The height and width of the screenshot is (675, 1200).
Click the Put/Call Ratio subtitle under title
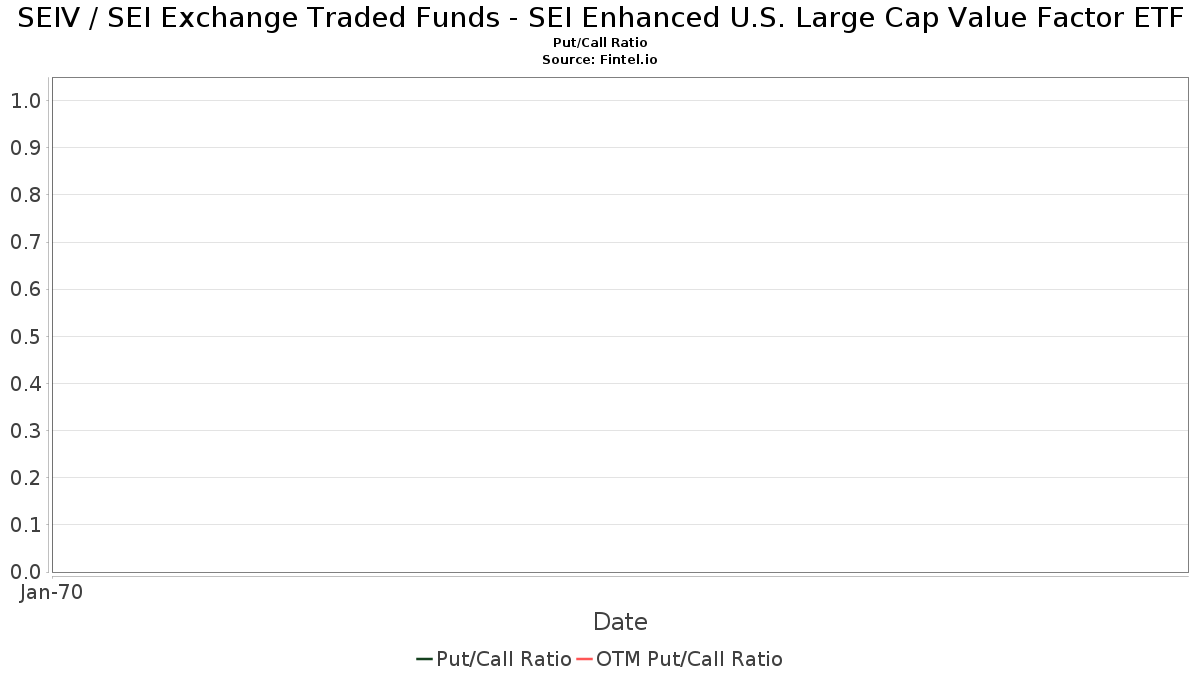coord(600,43)
